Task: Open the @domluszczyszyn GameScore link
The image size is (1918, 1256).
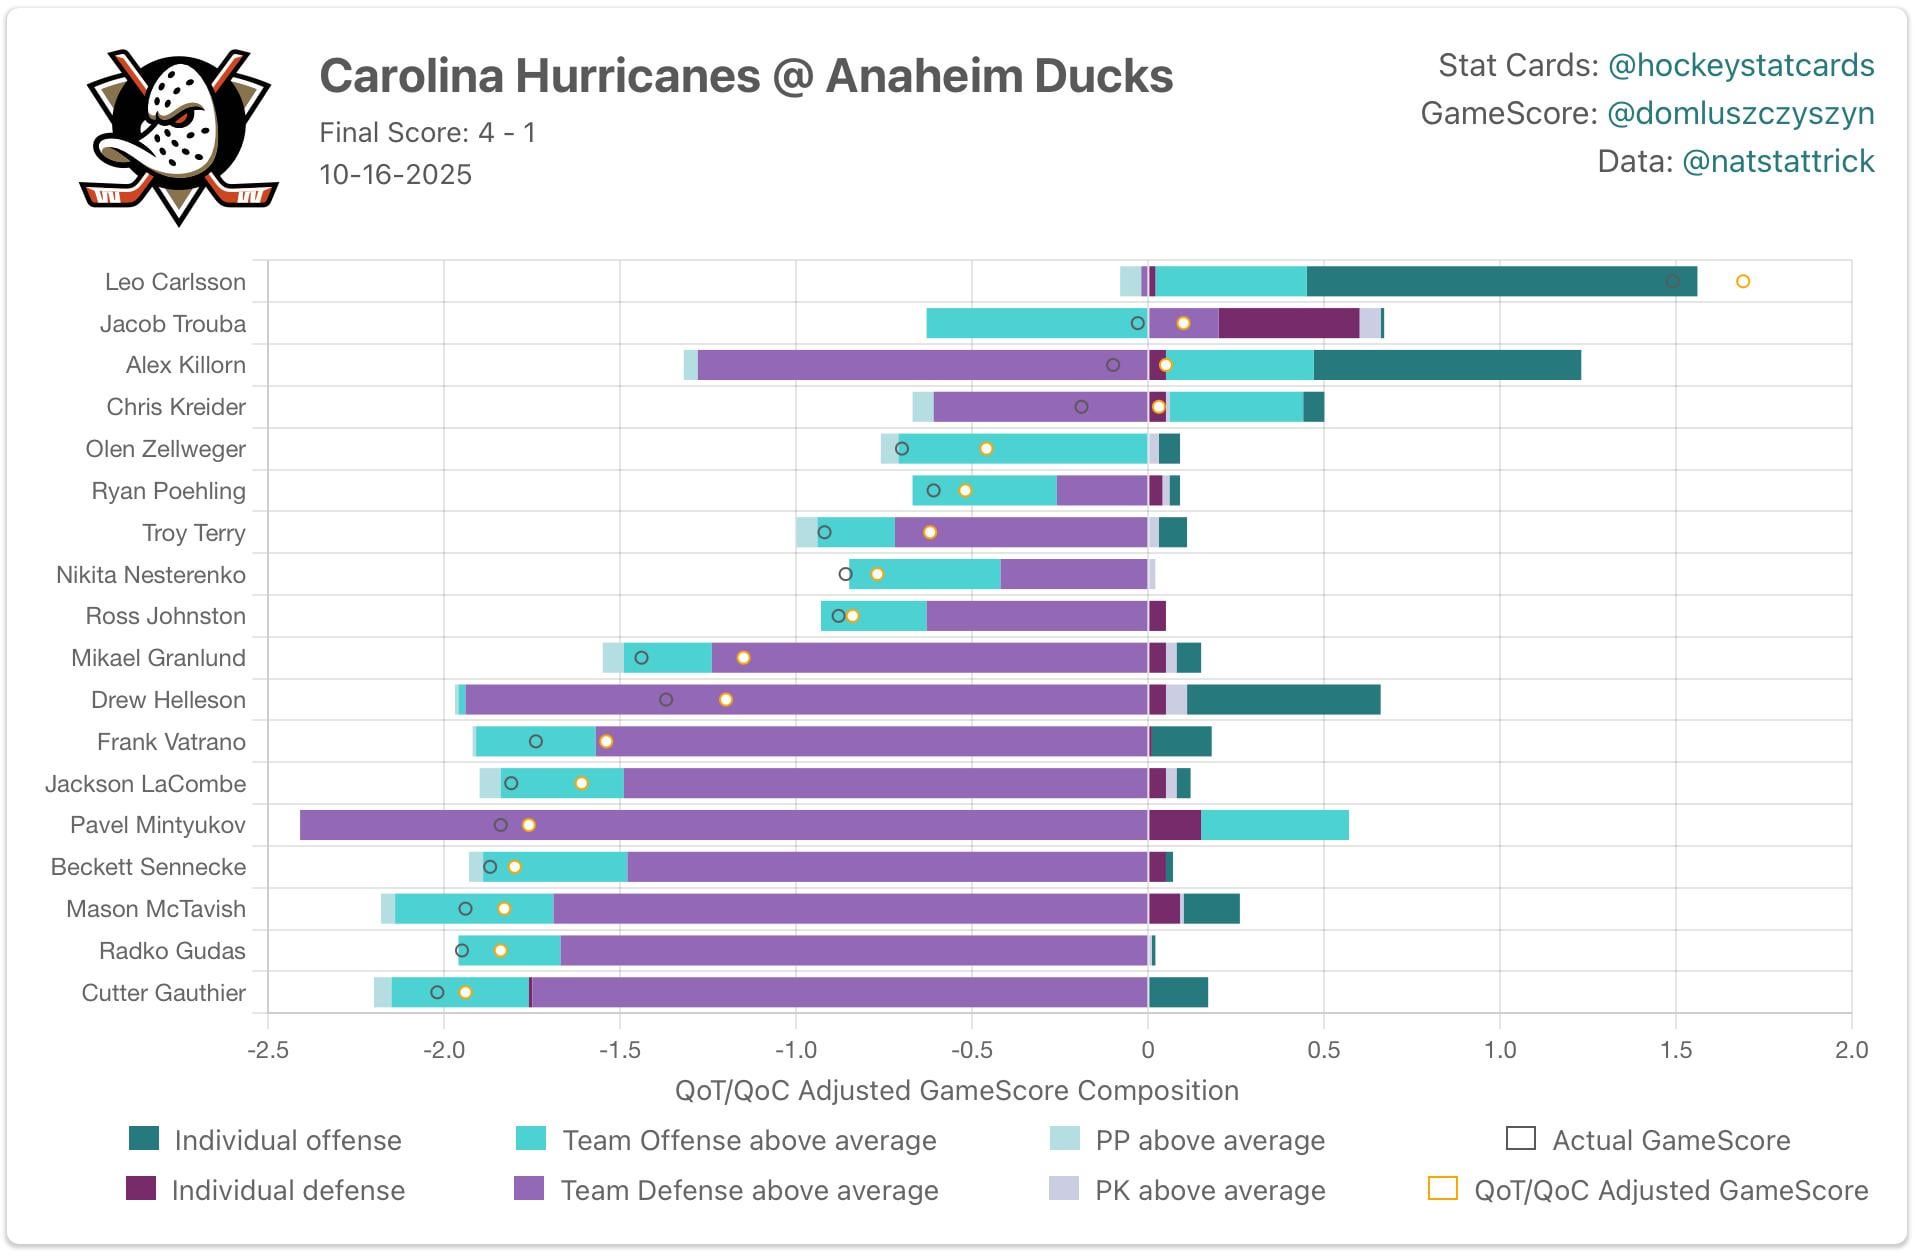Action: point(1740,113)
